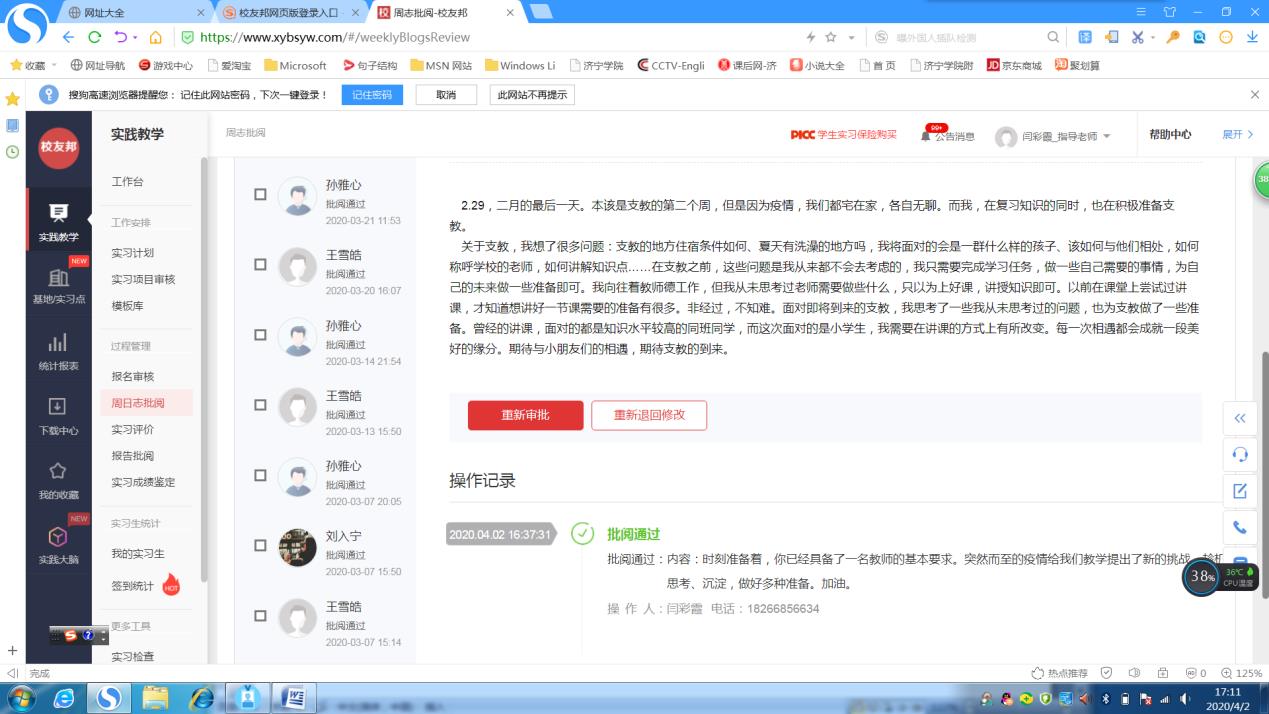The height and width of the screenshot is (714, 1269).
Task: Click the red 重新审批 button
Action: pyautogui.click(x=525, y=415)
